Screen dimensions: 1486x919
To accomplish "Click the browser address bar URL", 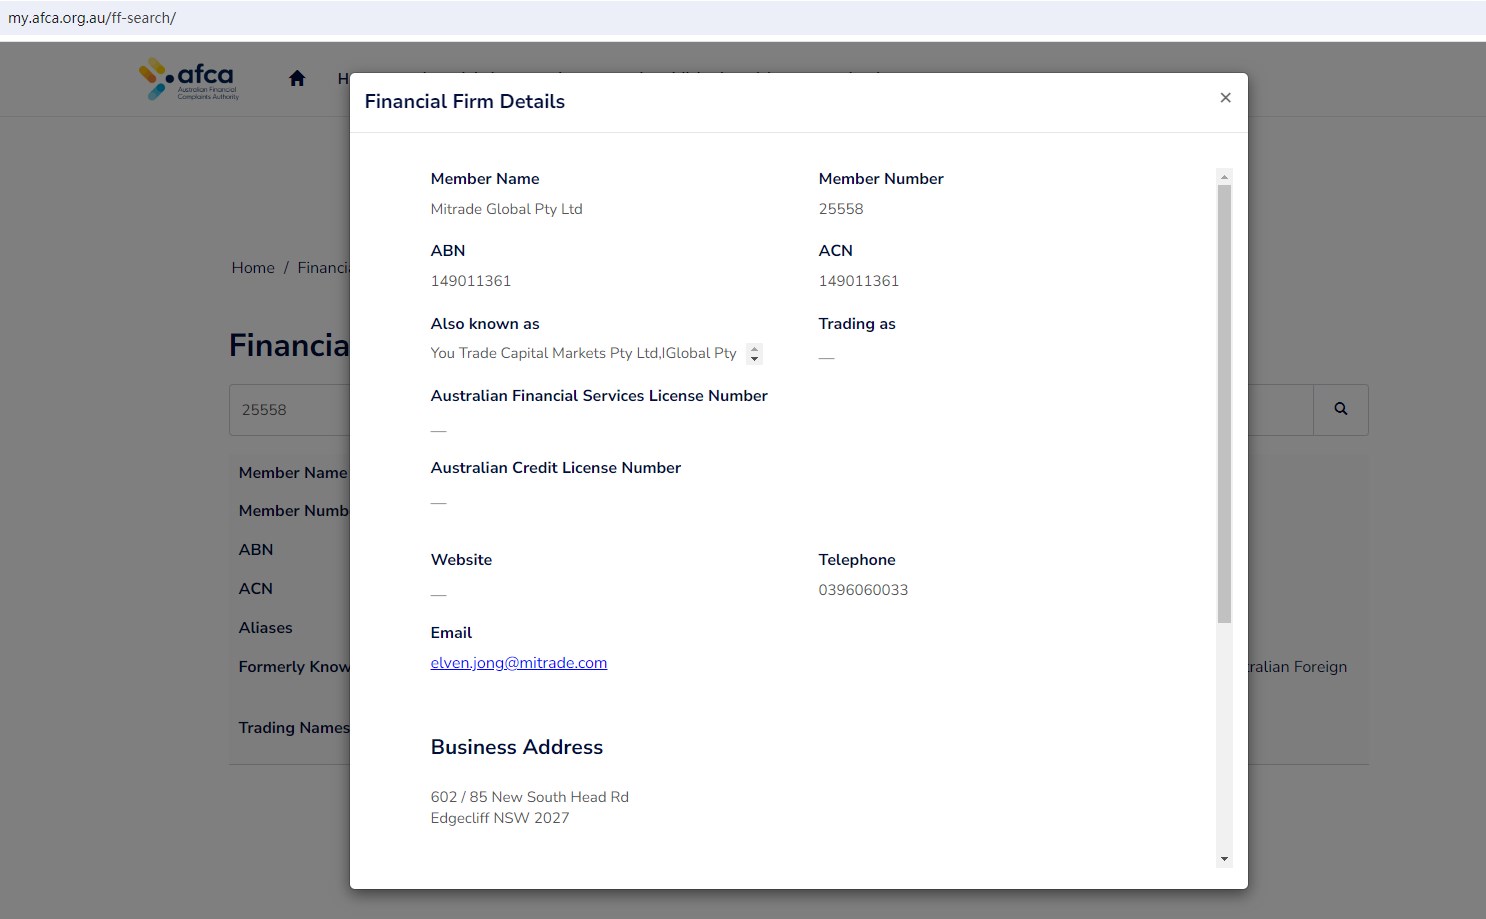I will 92,18.
